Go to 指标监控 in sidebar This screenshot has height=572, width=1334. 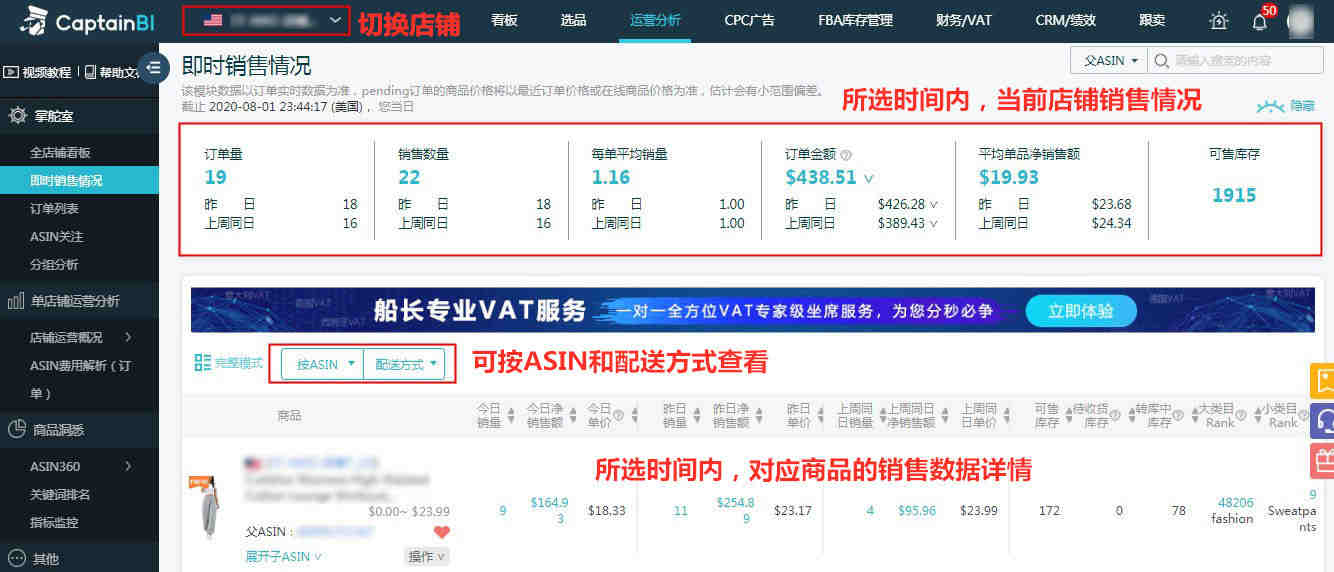coord(54,522)
